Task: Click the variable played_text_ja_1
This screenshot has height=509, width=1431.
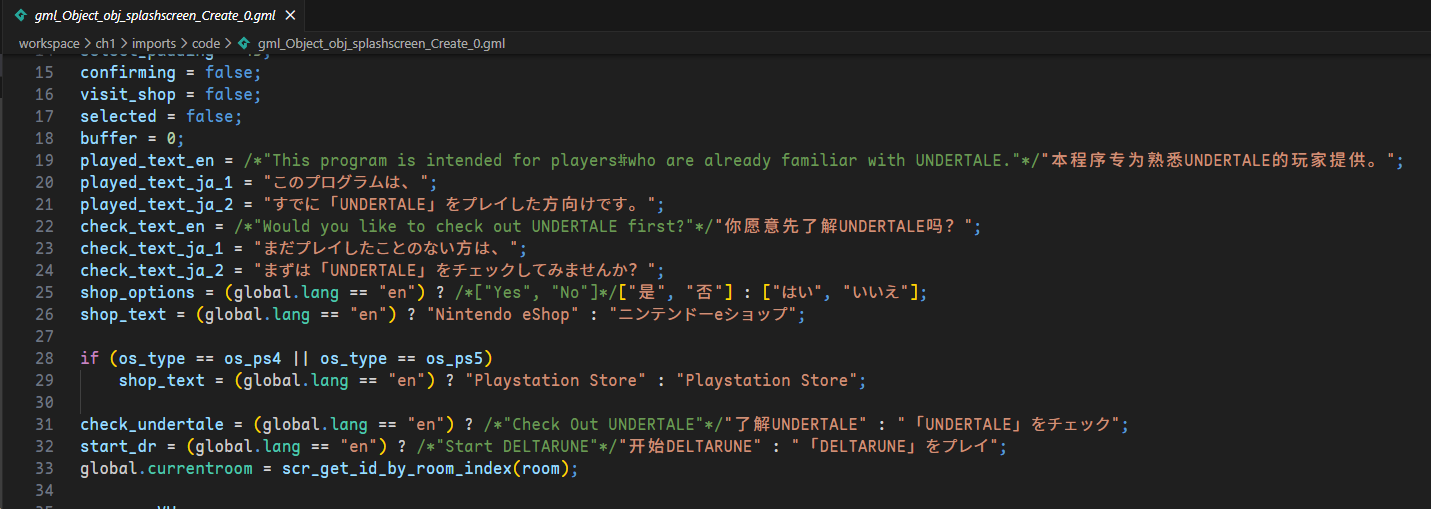Action: [157, 182]
